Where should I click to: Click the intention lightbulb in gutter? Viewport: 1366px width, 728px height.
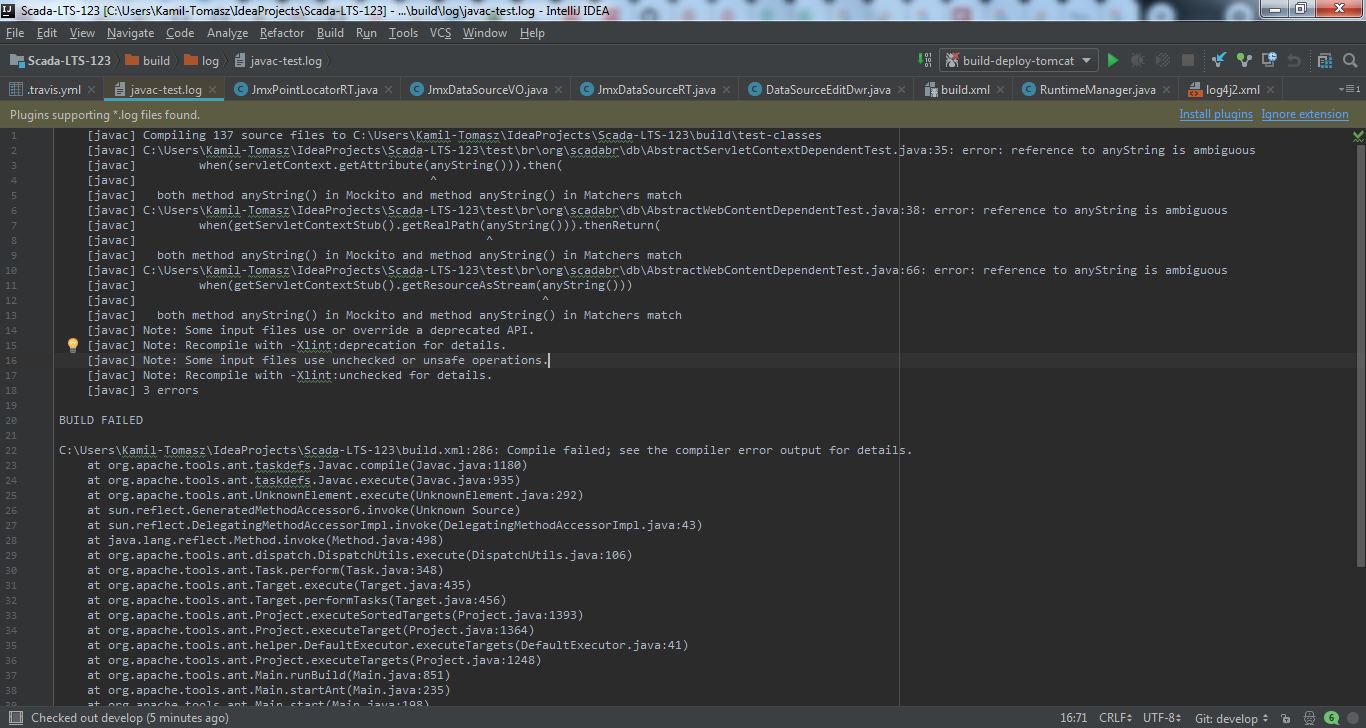72,345
